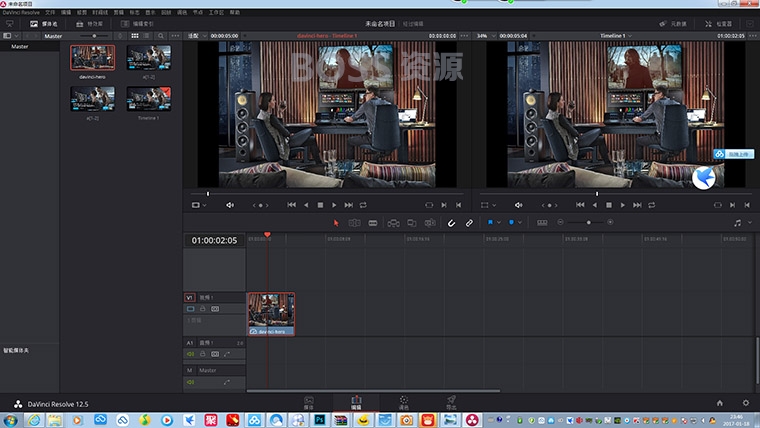Select the Master bin in sidebar

click(x=20, y=47)
